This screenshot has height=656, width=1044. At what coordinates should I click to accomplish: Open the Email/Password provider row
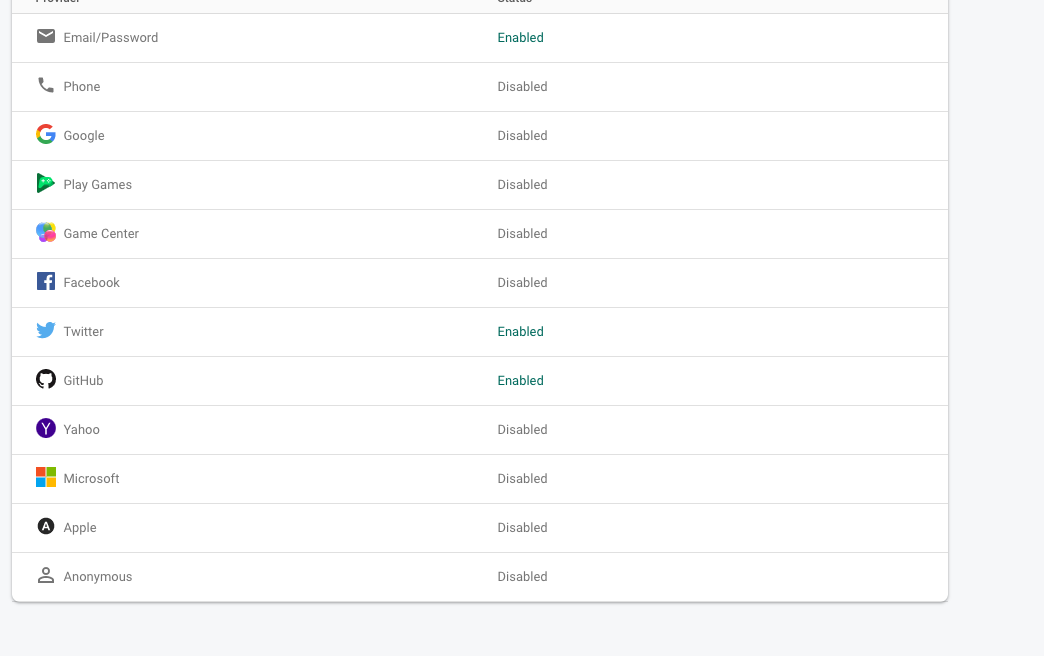pyautogui.click(x=480, y=38)
